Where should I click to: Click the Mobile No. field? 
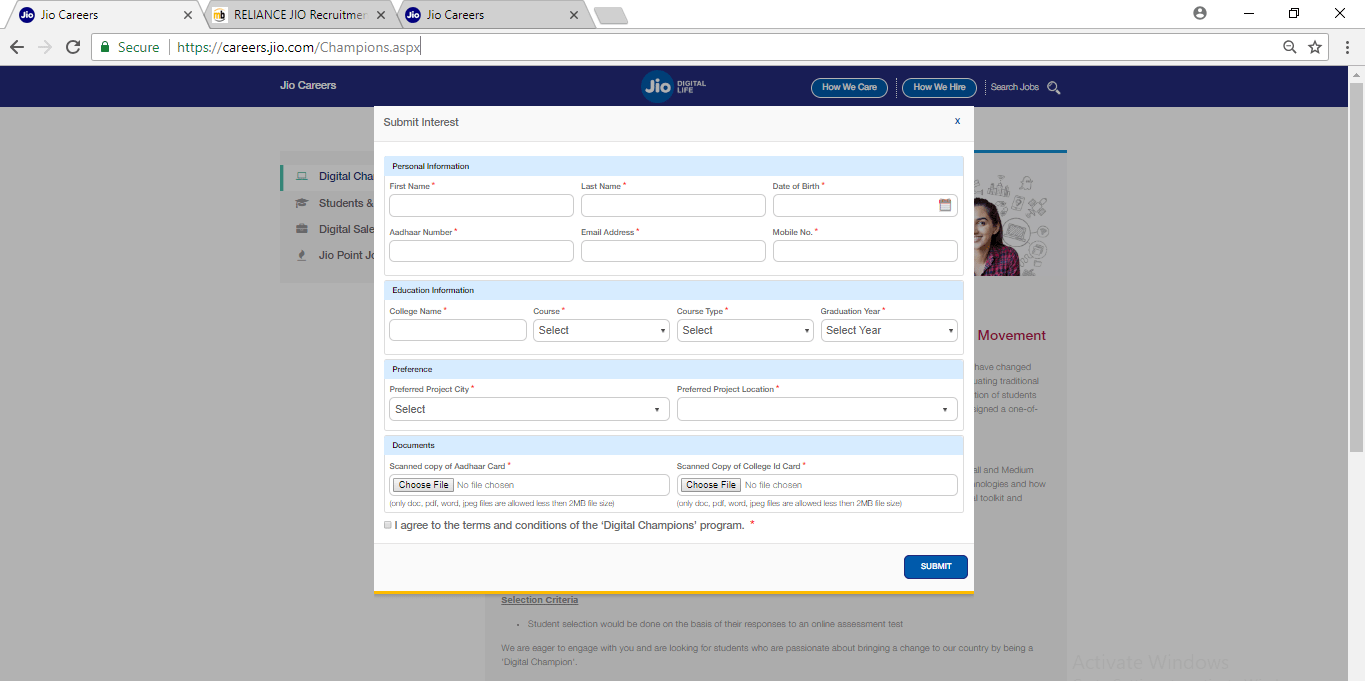click(x=865, y=251)
